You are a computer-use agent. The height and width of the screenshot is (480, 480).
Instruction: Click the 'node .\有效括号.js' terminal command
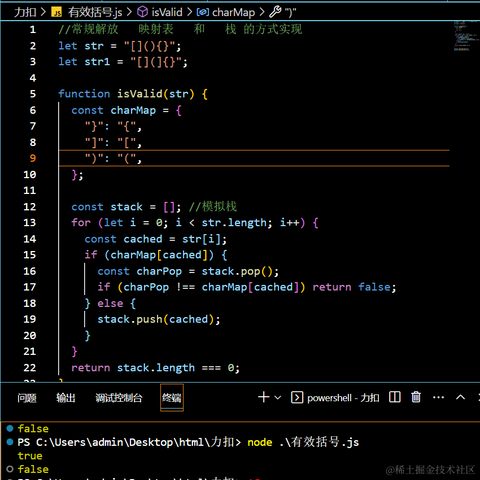coord(303,442)
